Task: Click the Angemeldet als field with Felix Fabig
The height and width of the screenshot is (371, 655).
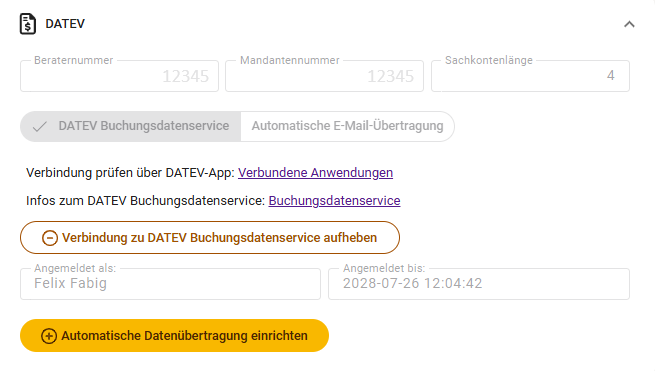Action: click(x=170, y=284)
